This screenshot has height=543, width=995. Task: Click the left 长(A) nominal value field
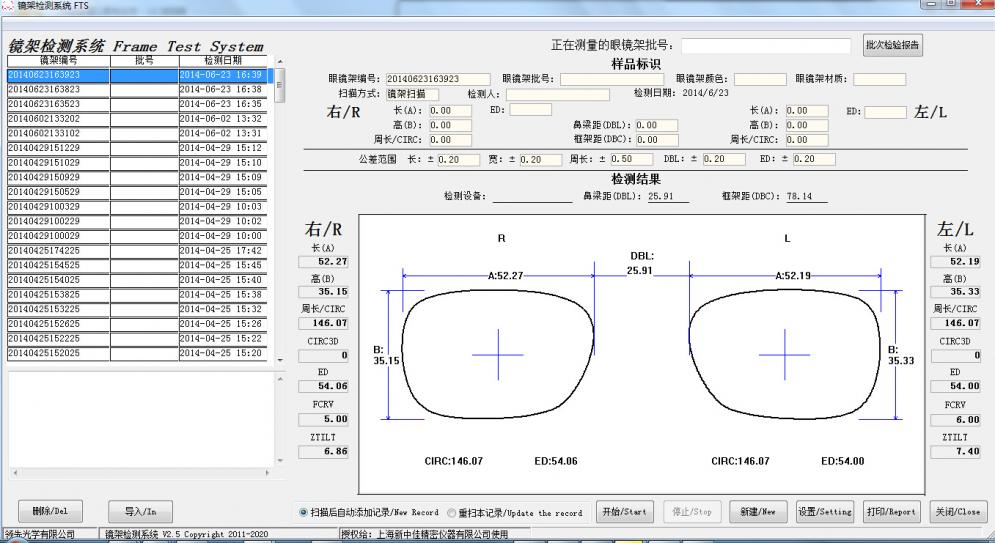pos(807,110)
